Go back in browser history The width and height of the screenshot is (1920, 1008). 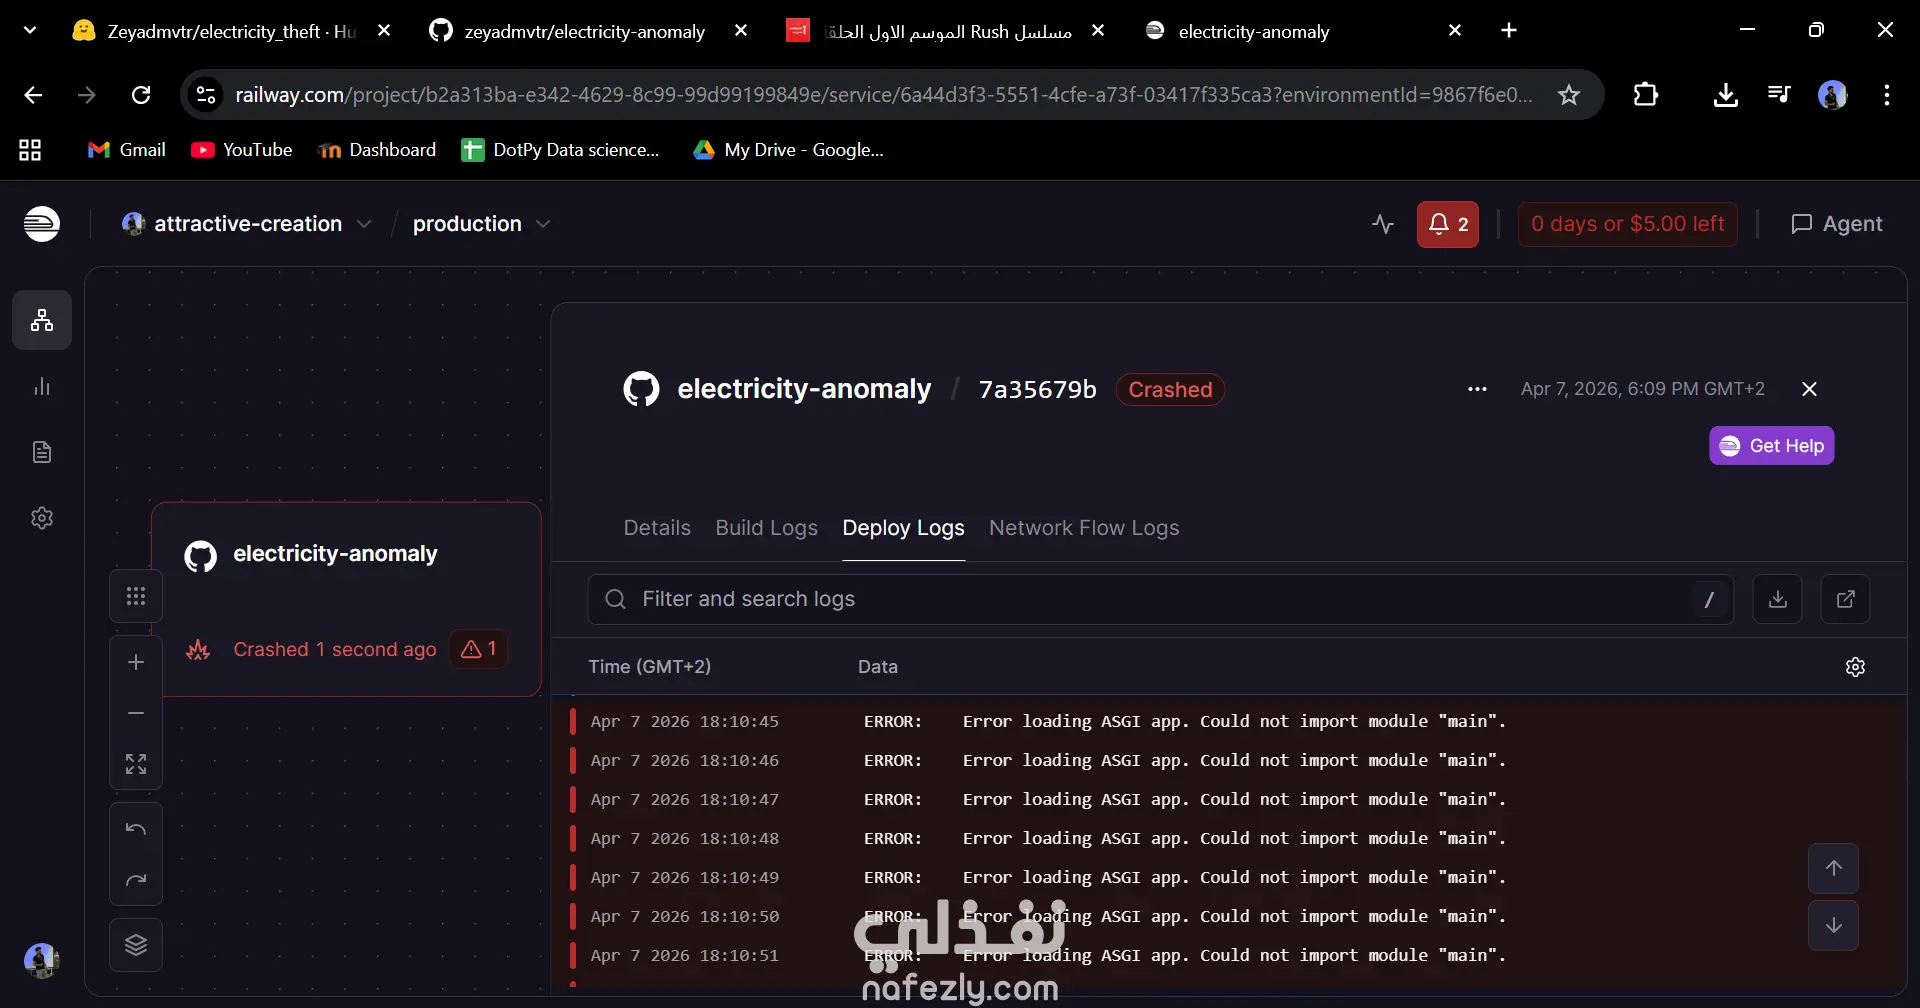coord(33,95)
